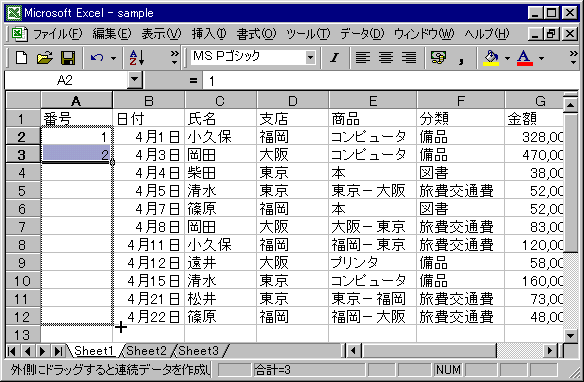This screenshot has width=584, height=382.
Task: Save the workbook with the floppy icon
Action: [x=68, y=58]
